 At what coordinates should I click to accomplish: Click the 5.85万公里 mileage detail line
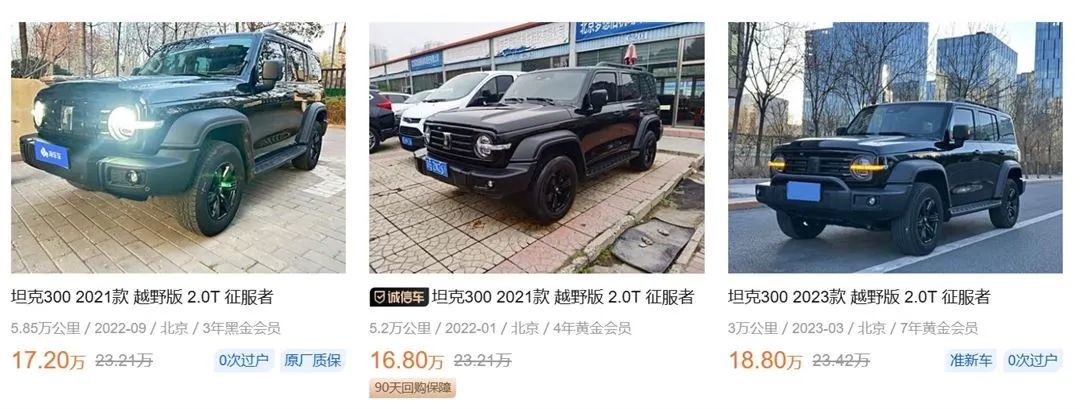[x=145, y=328]
